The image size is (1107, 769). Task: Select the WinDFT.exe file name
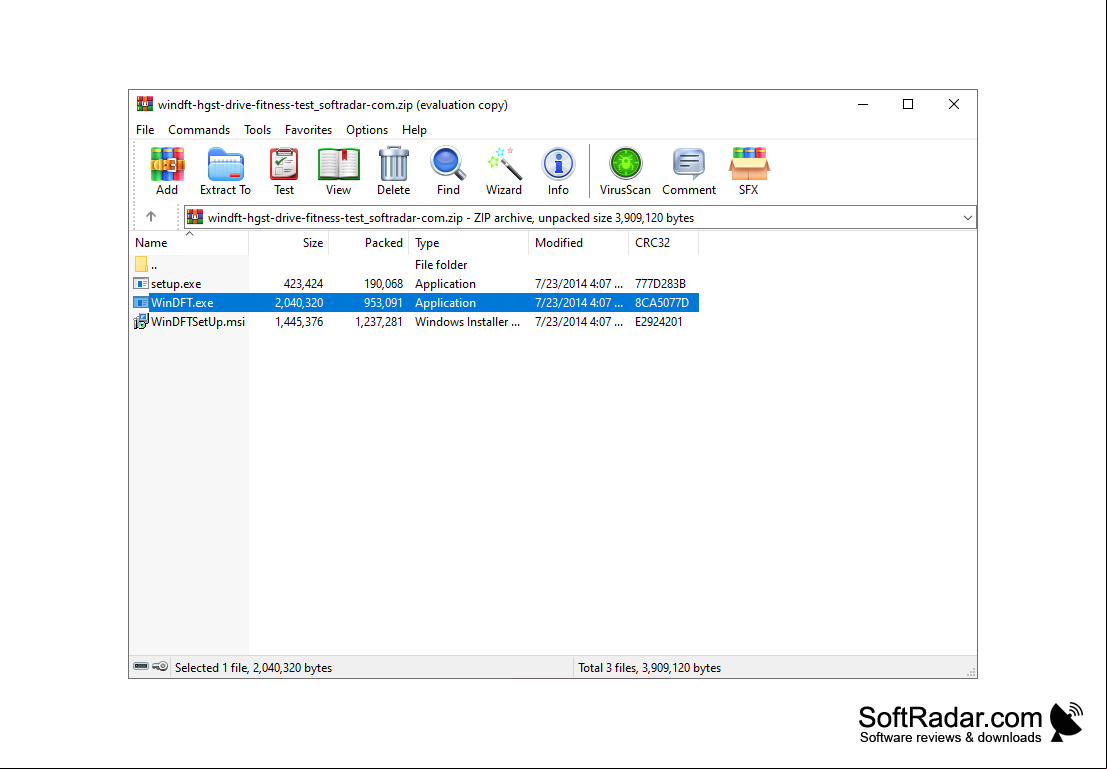pyautogui.click(x=182, y=303)
